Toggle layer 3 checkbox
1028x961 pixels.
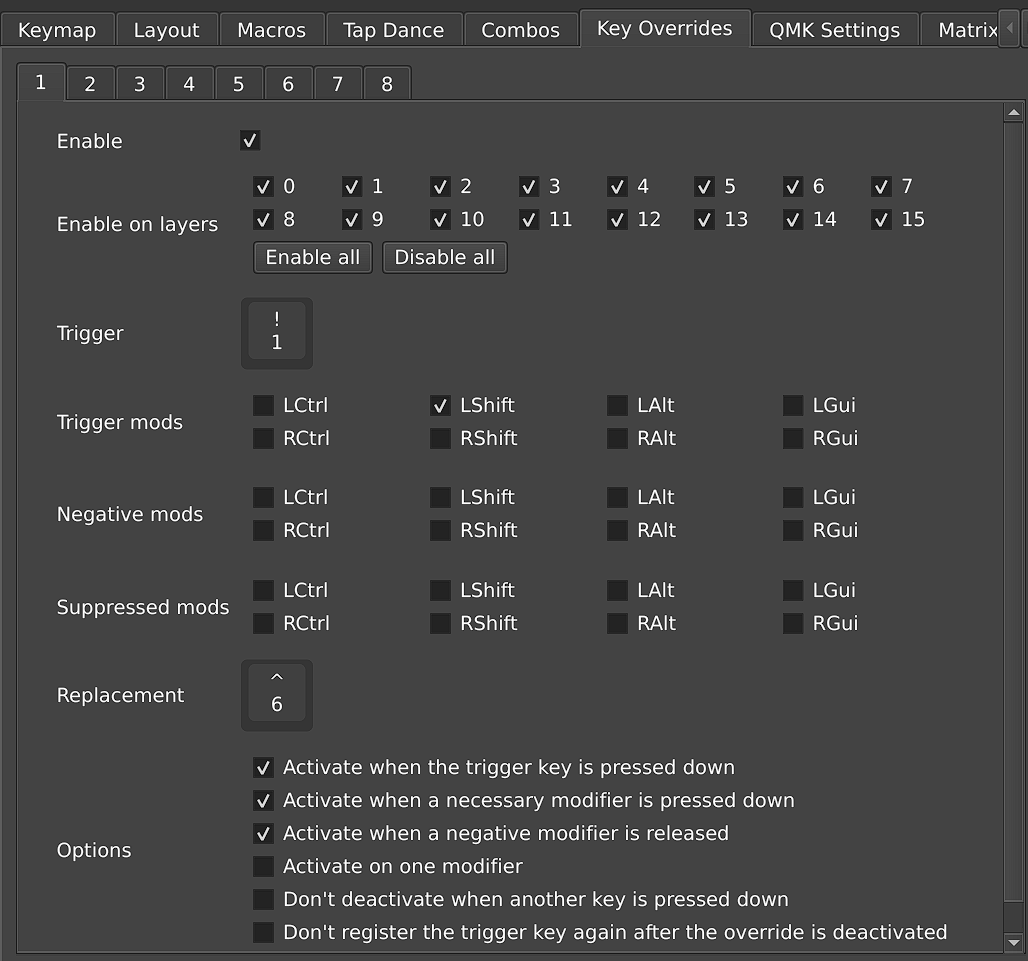pos(529,187)
